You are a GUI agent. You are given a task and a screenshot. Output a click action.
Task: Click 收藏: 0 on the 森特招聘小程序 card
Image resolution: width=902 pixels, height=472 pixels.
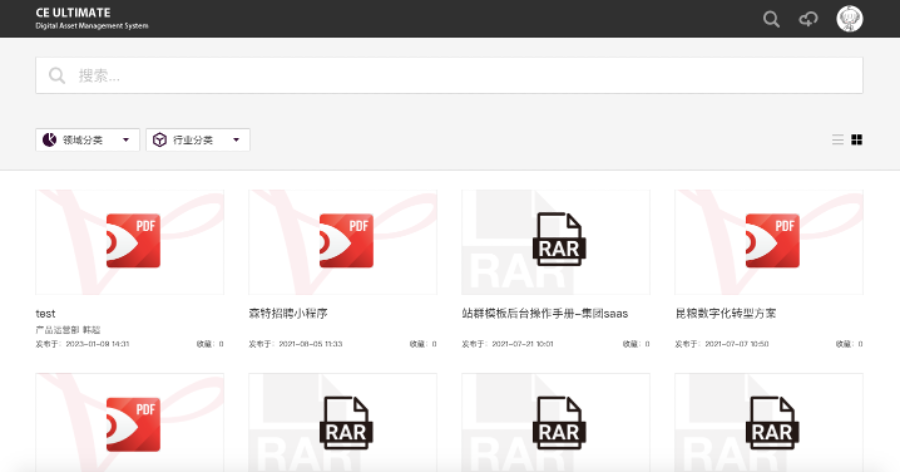(423, 344)
